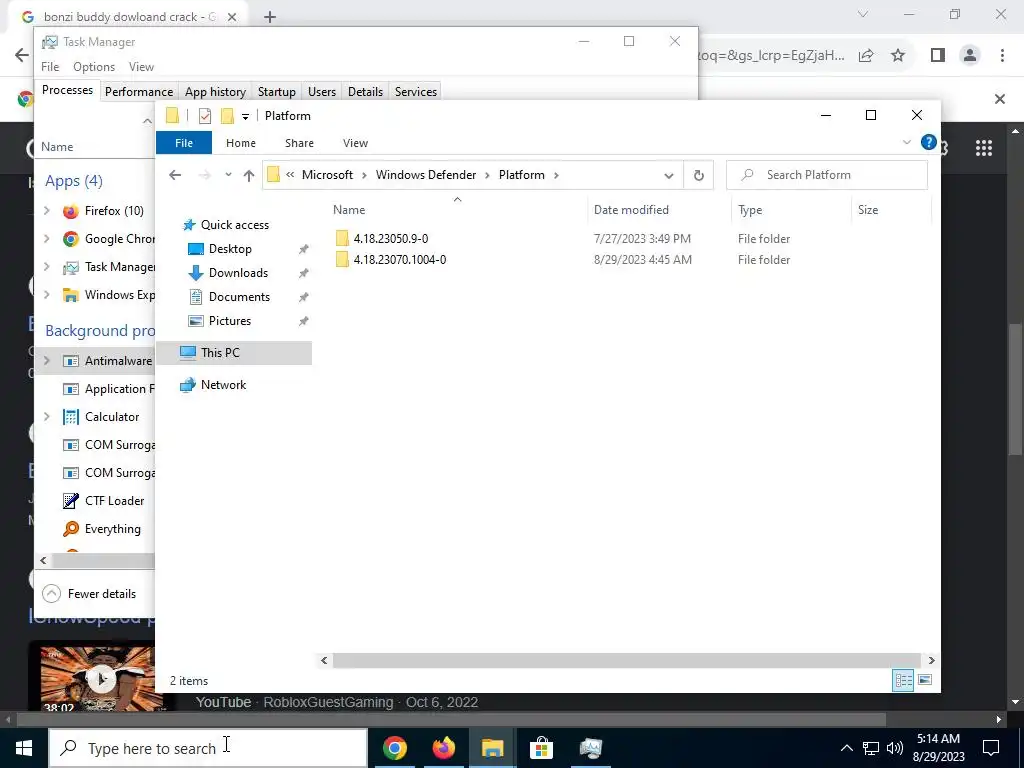Open Options menu in Task Manager
The width and height of the screenshot is (1024, 768).
click(94, 67)
